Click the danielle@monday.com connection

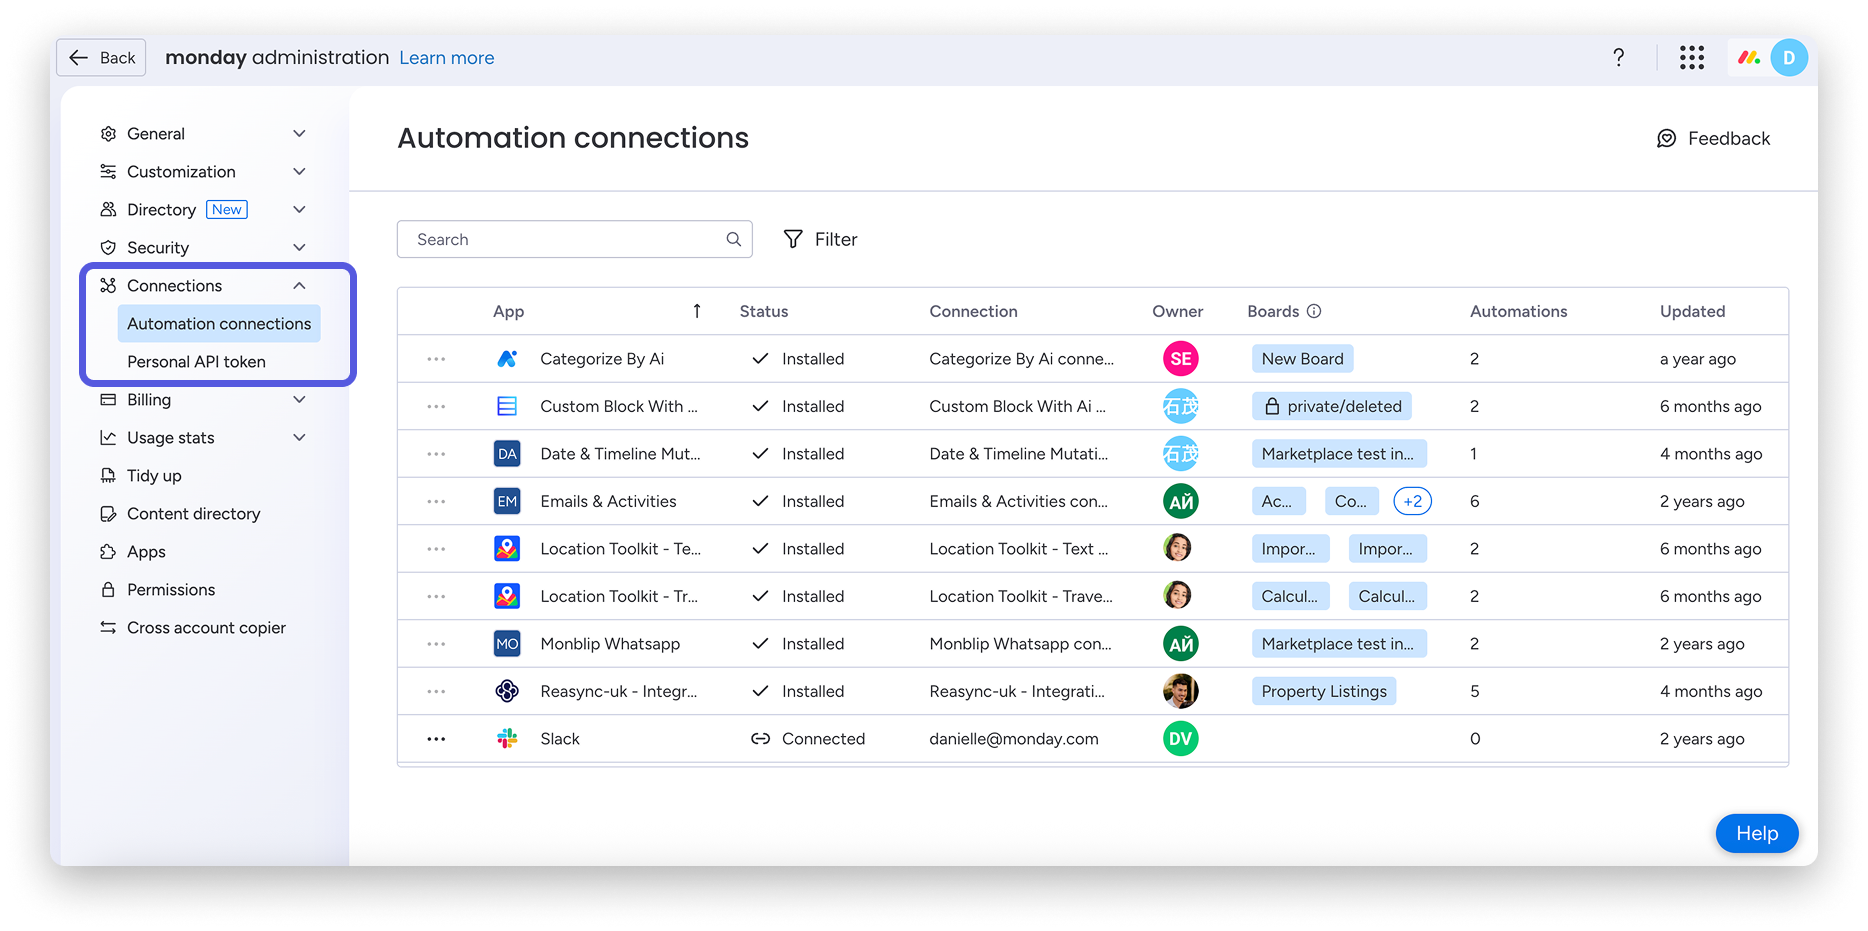point(1013,739)
